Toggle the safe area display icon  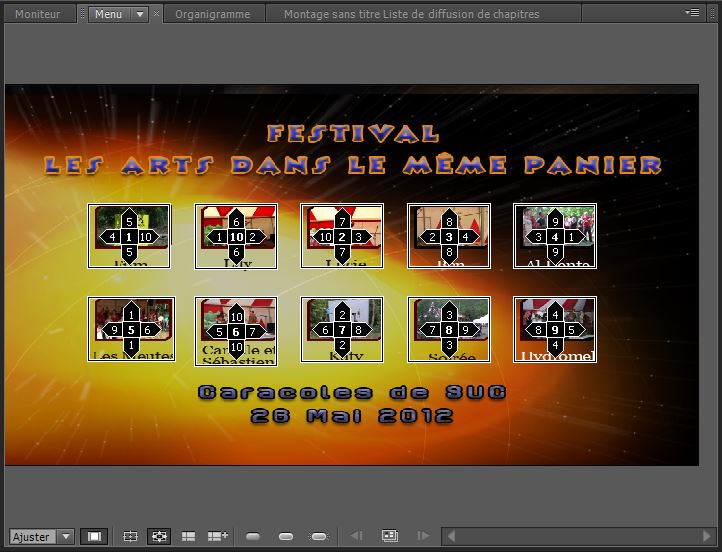pos(130,537)
